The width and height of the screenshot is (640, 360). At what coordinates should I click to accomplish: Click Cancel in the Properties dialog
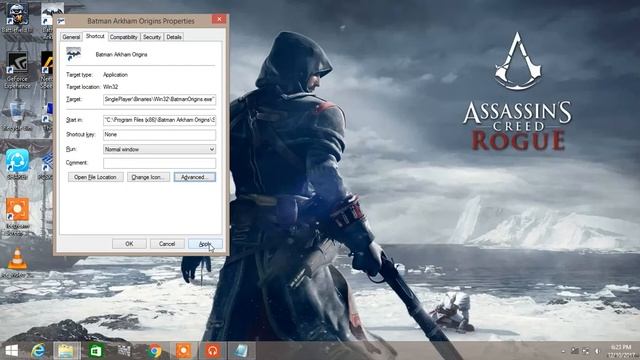pyautogui.click(x=167, y=244)
